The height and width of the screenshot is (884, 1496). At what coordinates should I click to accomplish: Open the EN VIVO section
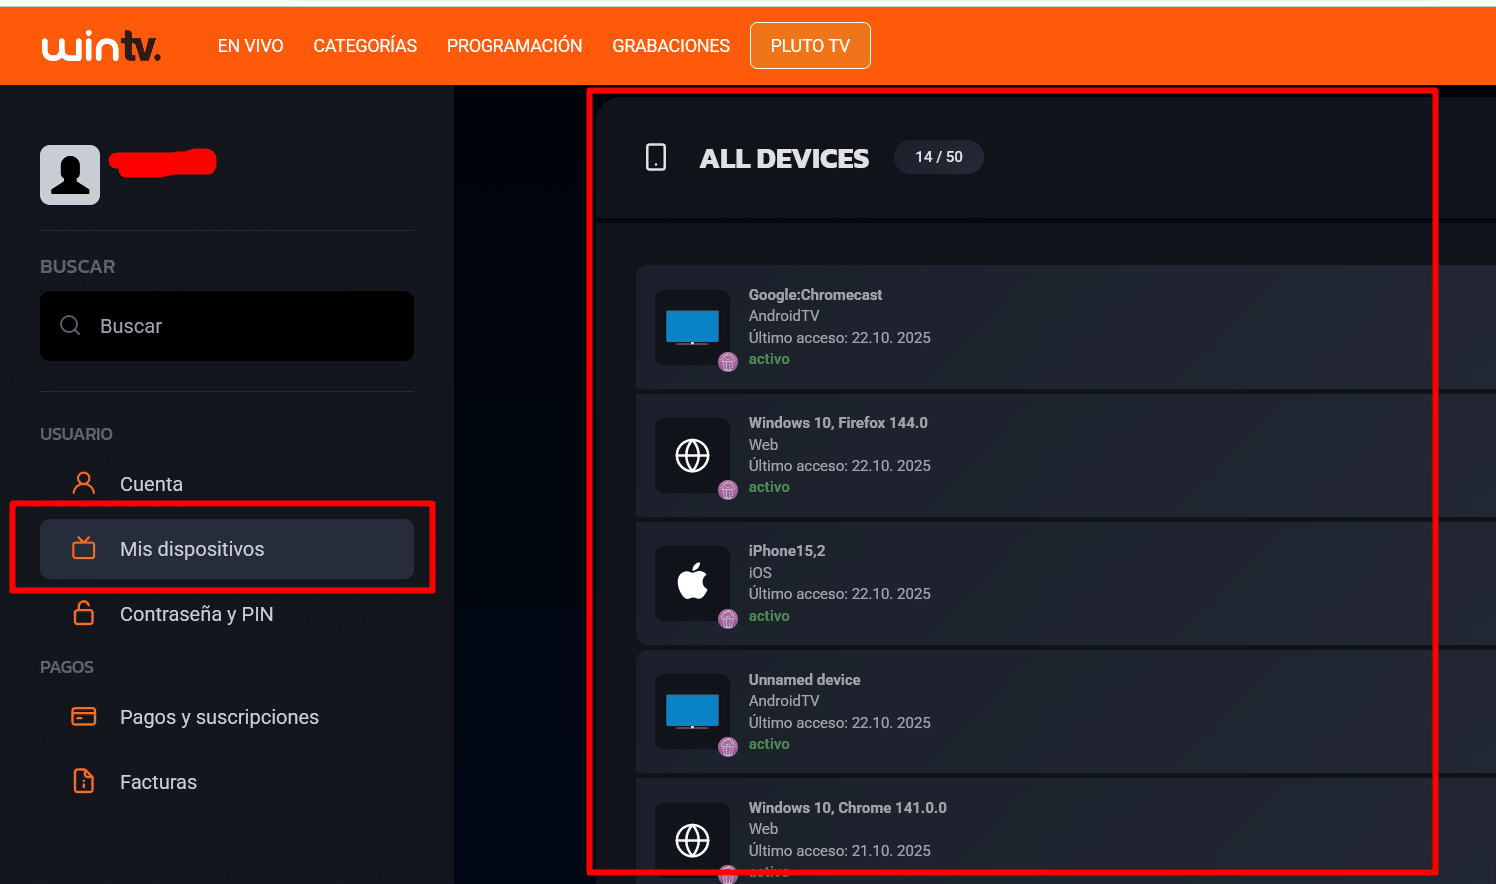pyautogui.click(x=250, y=46)
